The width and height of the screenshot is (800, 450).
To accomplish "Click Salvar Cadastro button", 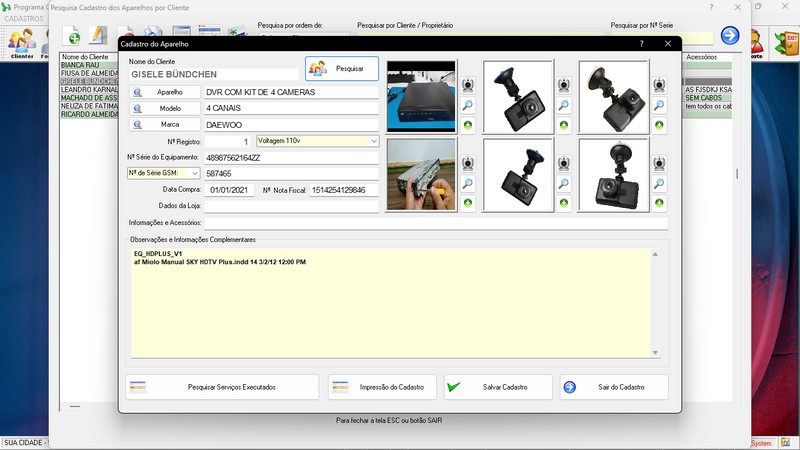I will (x=498, y=387).
